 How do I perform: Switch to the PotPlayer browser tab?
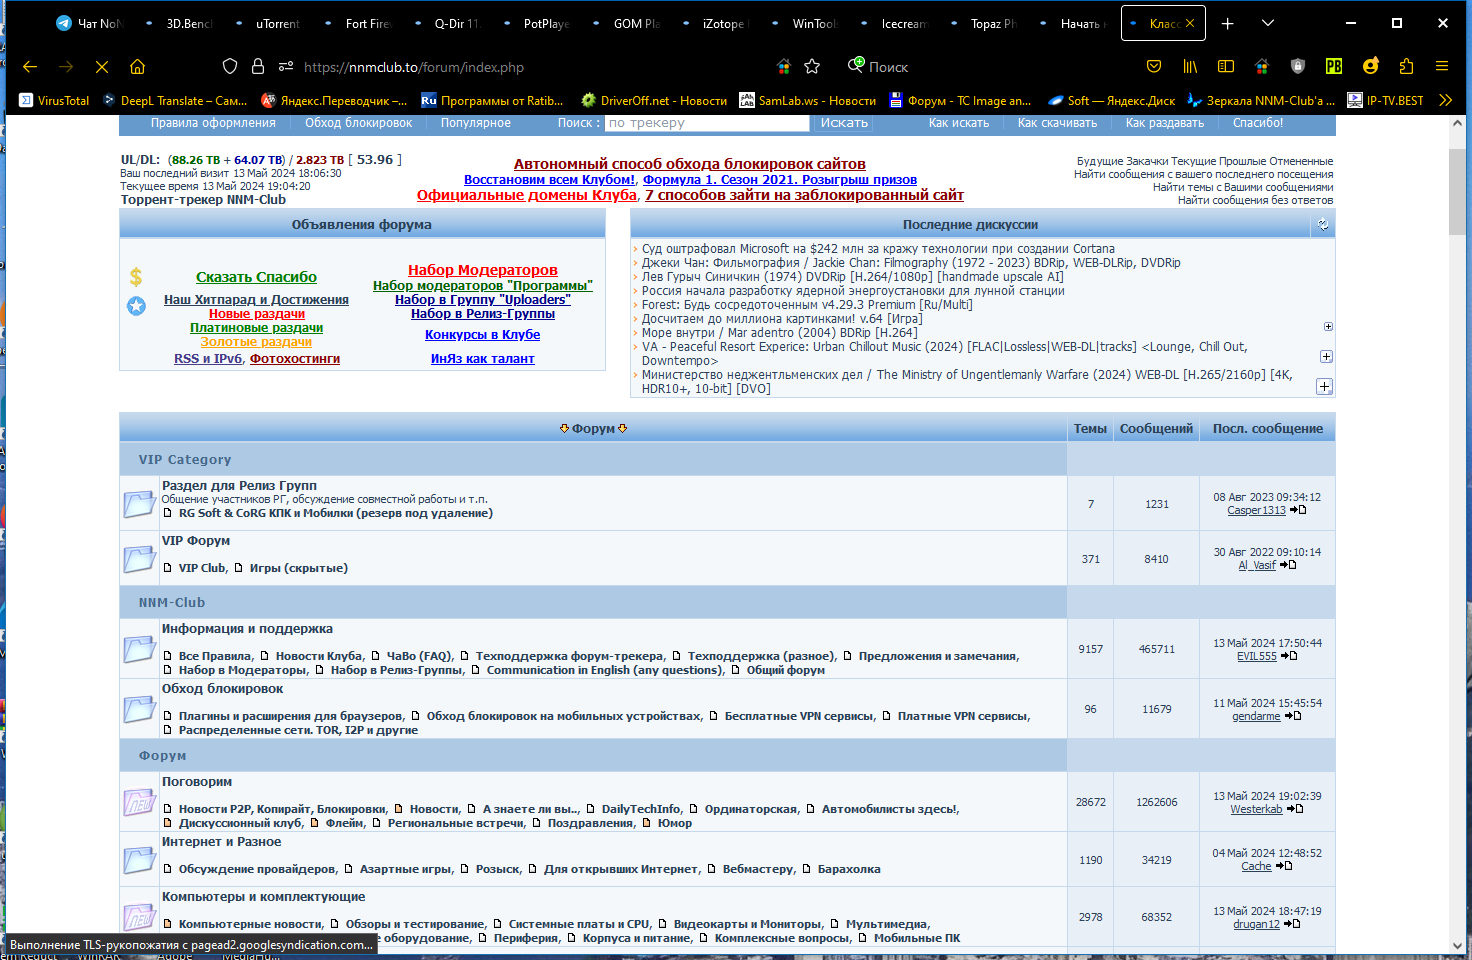(x=536, y=23)
